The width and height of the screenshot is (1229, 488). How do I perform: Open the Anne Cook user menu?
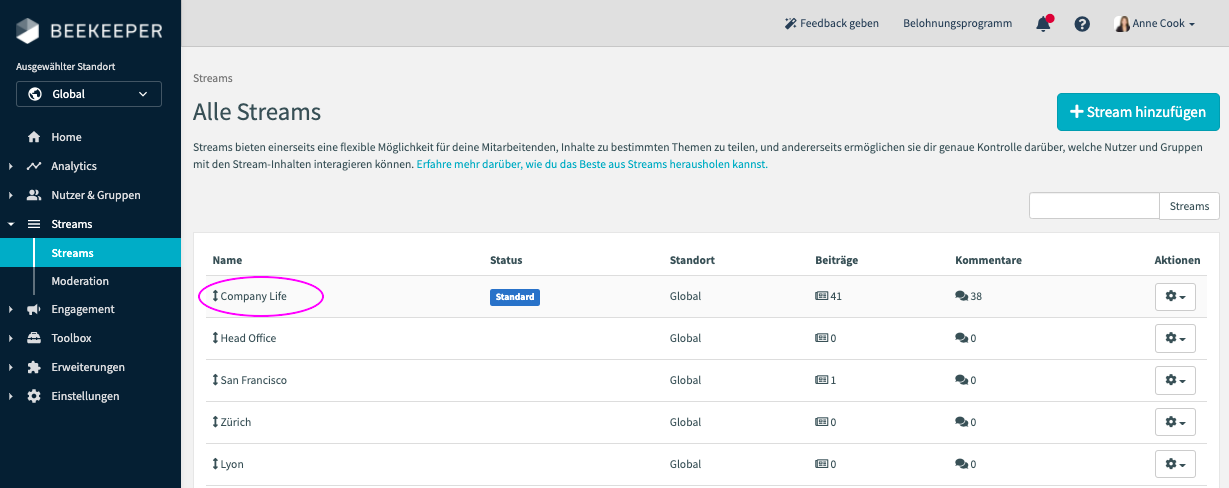pos(1155,24)
